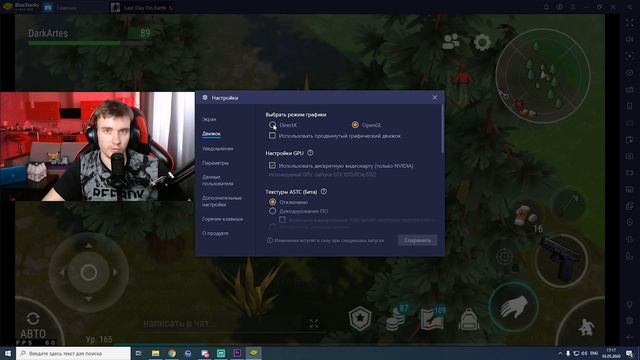The image size is (640, 360).
Task: Open Task View on the taskbar
Action: (x=138, y=353)
